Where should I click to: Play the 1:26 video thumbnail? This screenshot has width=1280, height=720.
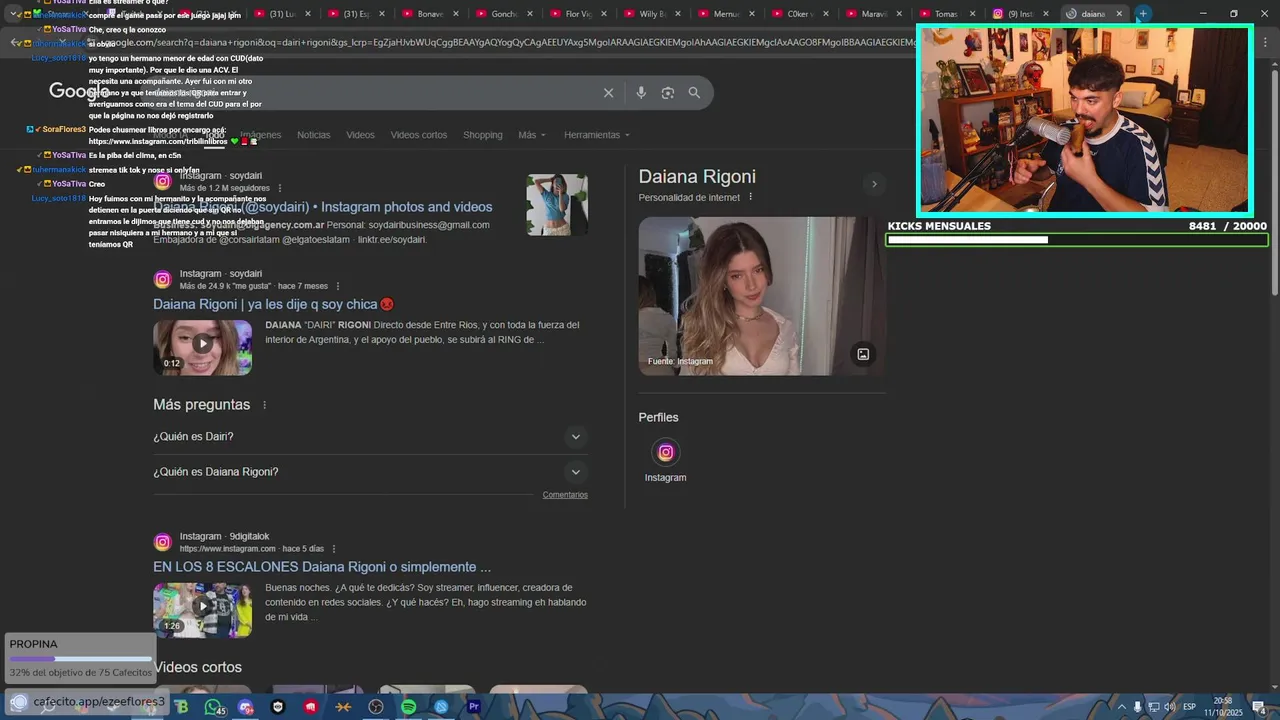202,610
